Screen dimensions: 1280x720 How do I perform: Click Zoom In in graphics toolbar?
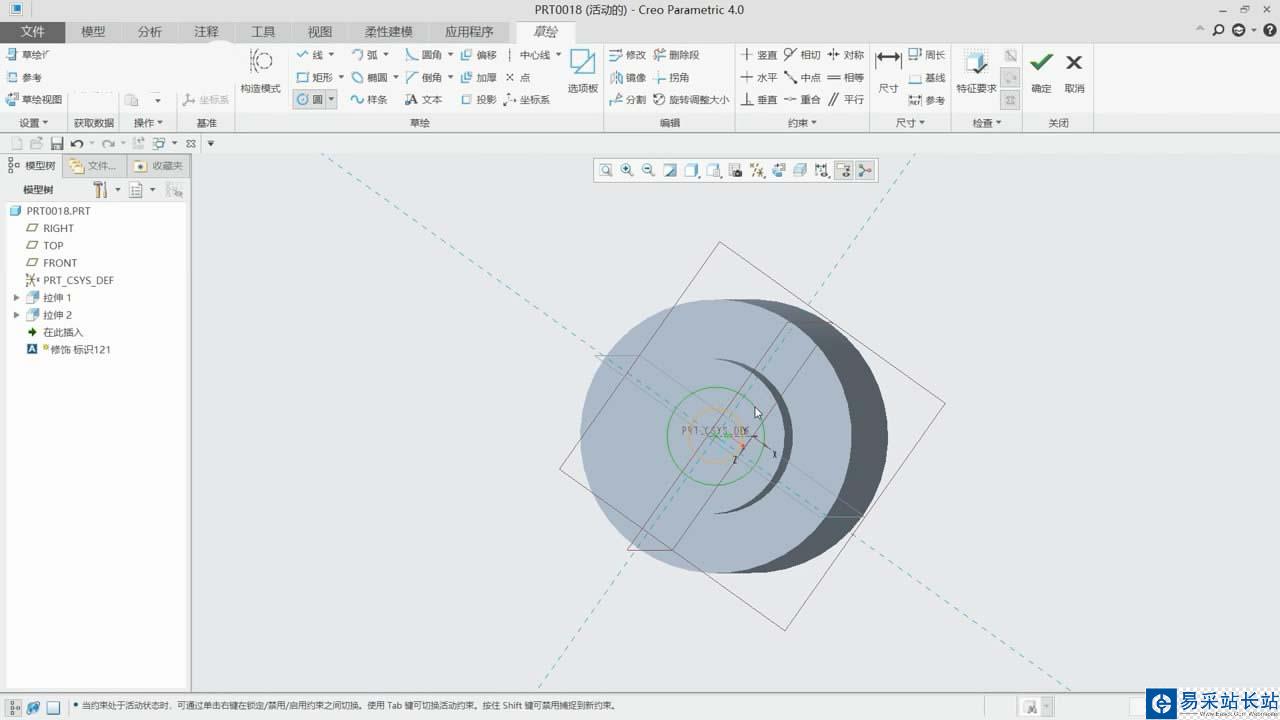coord(627,170)
